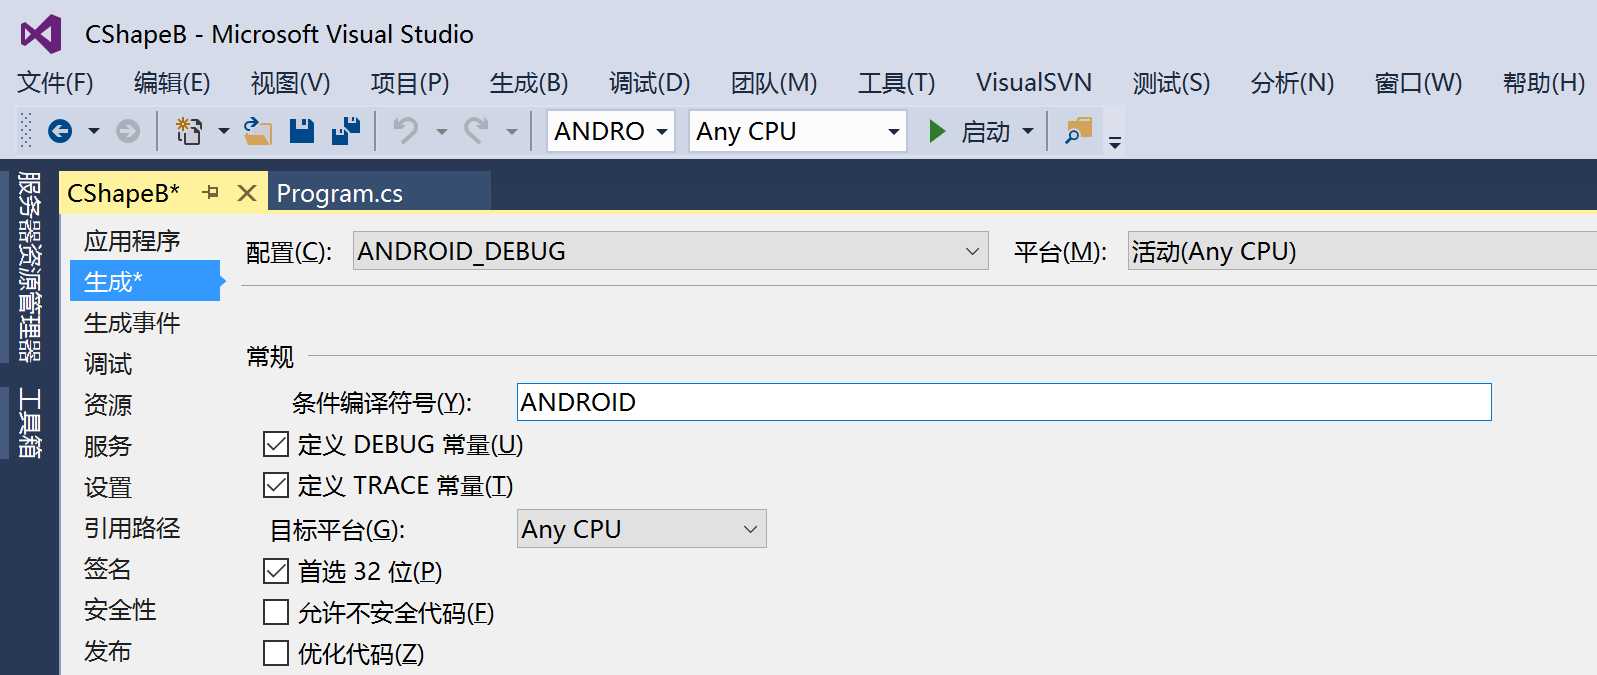Open the 工具箱 side panel

30,423
